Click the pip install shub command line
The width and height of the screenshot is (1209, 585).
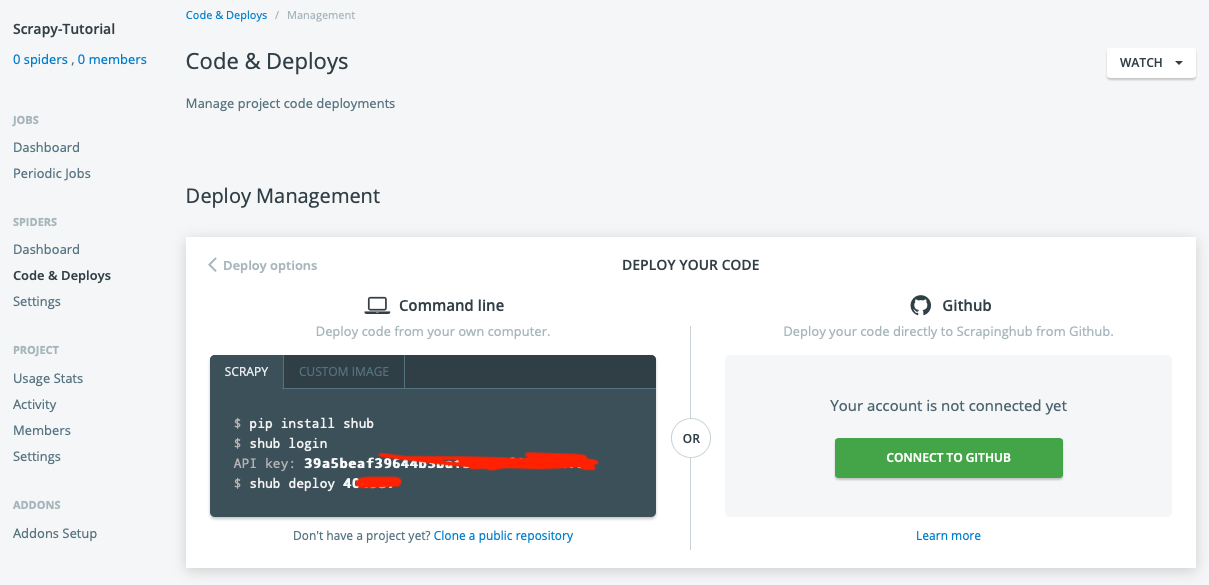click(x=310, y=423)
